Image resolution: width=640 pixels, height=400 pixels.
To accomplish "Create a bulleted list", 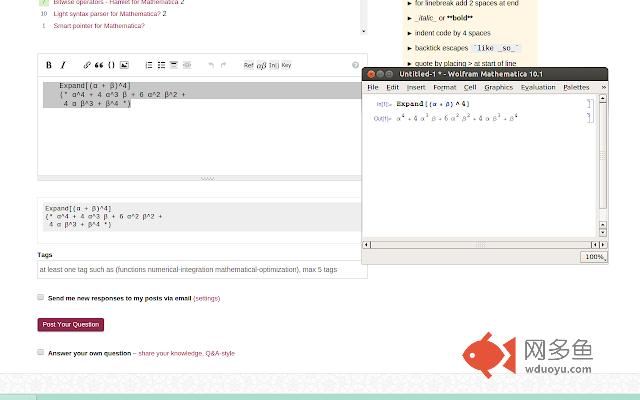I will (161, 65).
